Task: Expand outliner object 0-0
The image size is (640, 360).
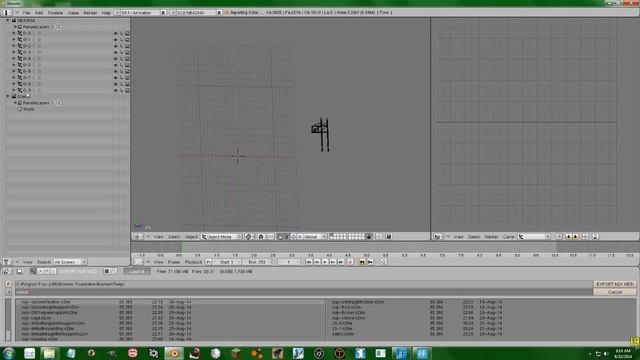Action: (14, 33)
